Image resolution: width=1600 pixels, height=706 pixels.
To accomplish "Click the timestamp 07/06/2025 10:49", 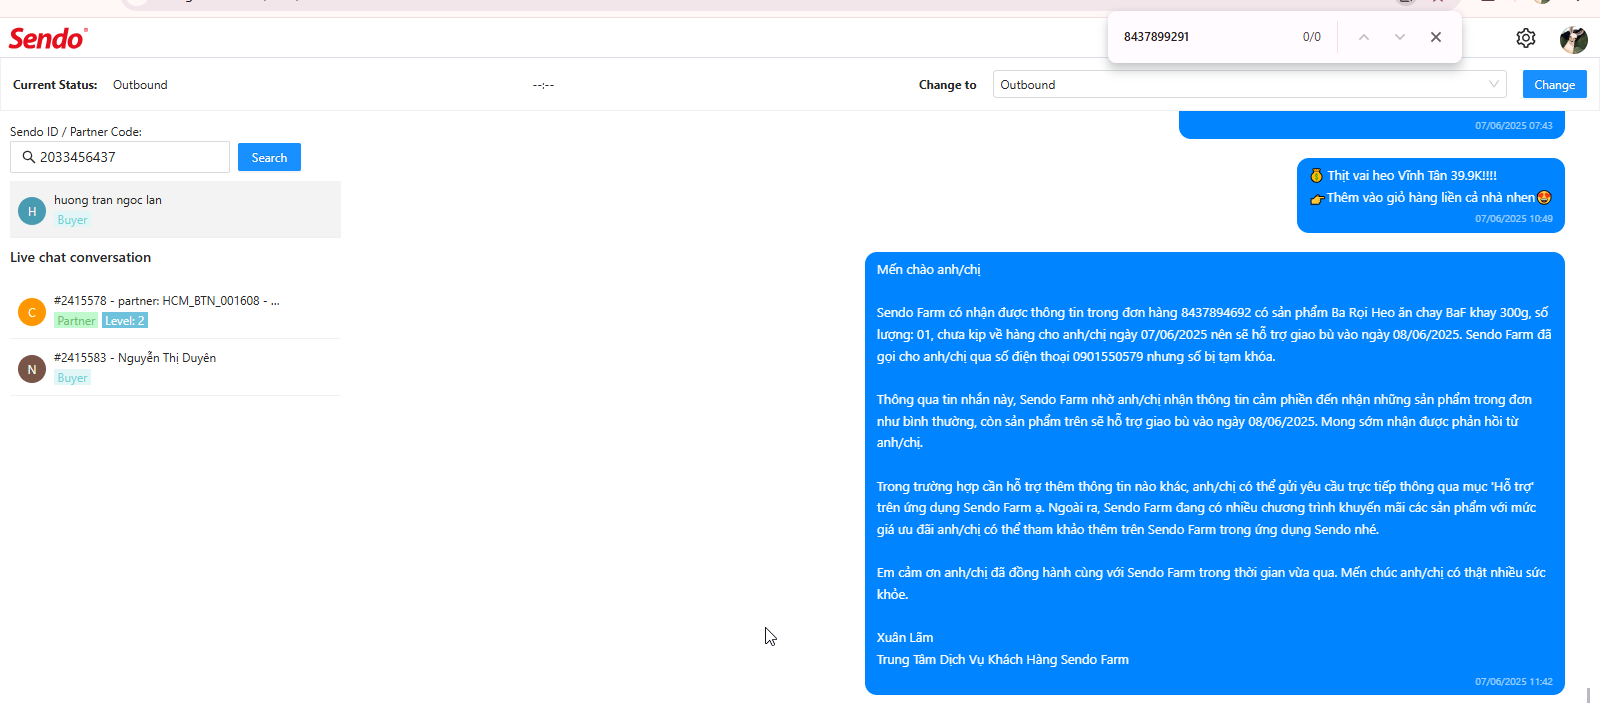I will pyautogui.click(x=1514, y=219).
